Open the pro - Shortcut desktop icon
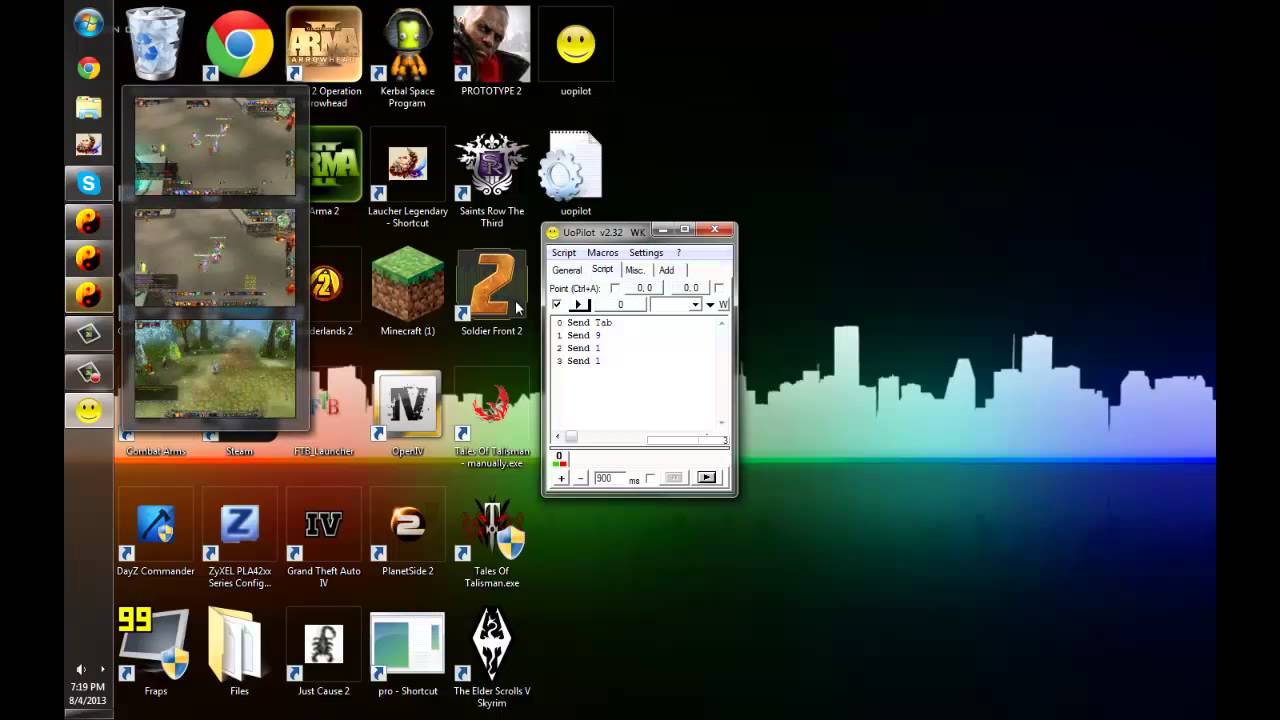The width and height of the screenshot is (1280, 720). (407, 653)
